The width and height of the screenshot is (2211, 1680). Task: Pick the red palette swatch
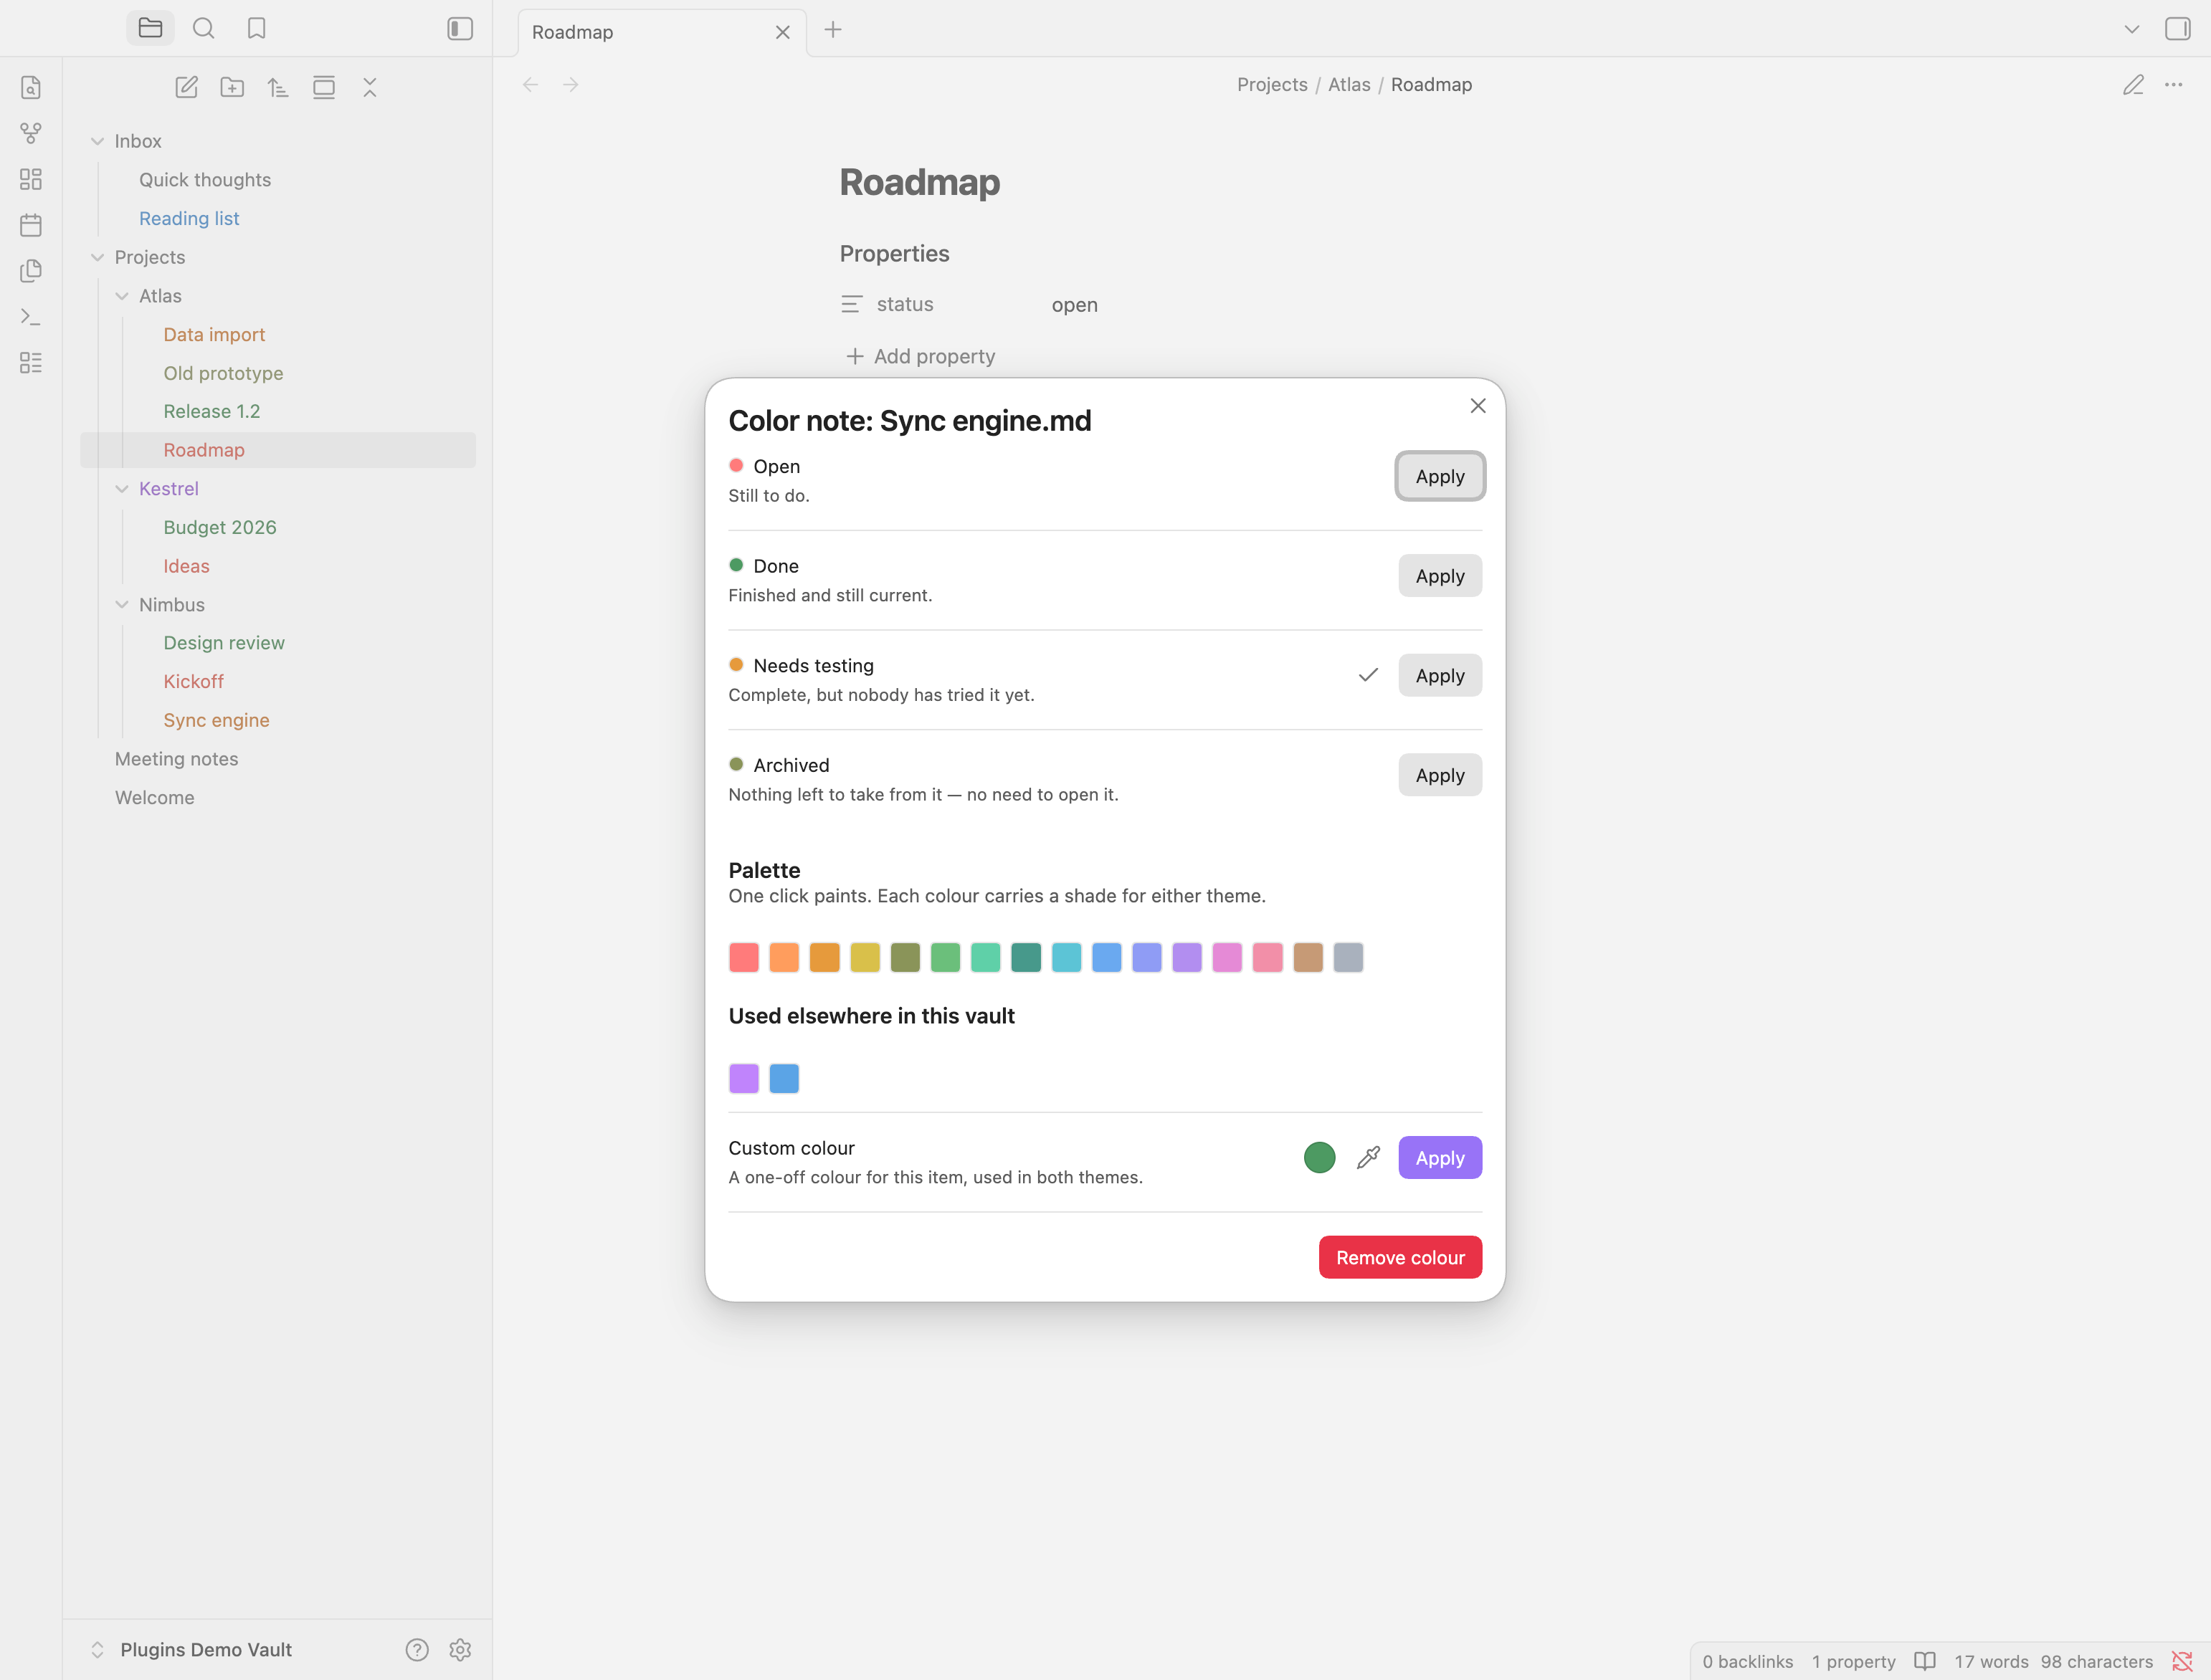tap(744, 957)
